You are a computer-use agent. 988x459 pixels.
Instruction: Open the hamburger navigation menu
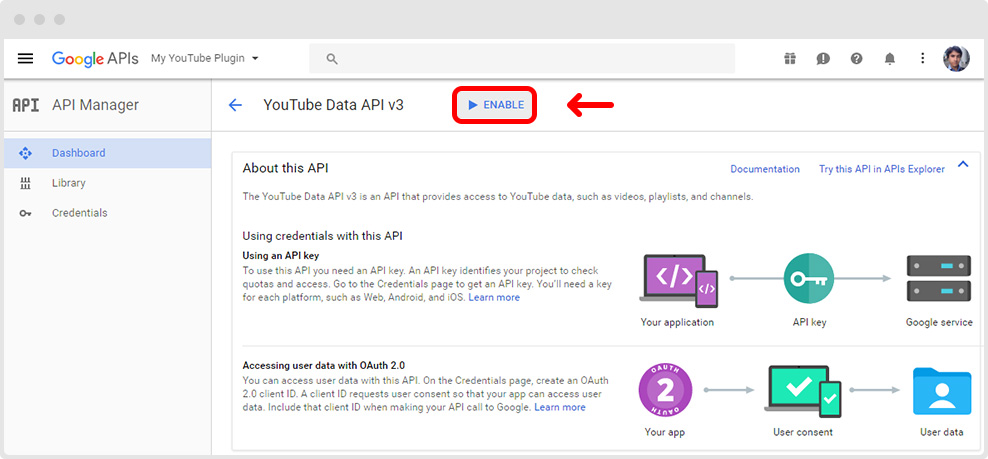point(25,59)
